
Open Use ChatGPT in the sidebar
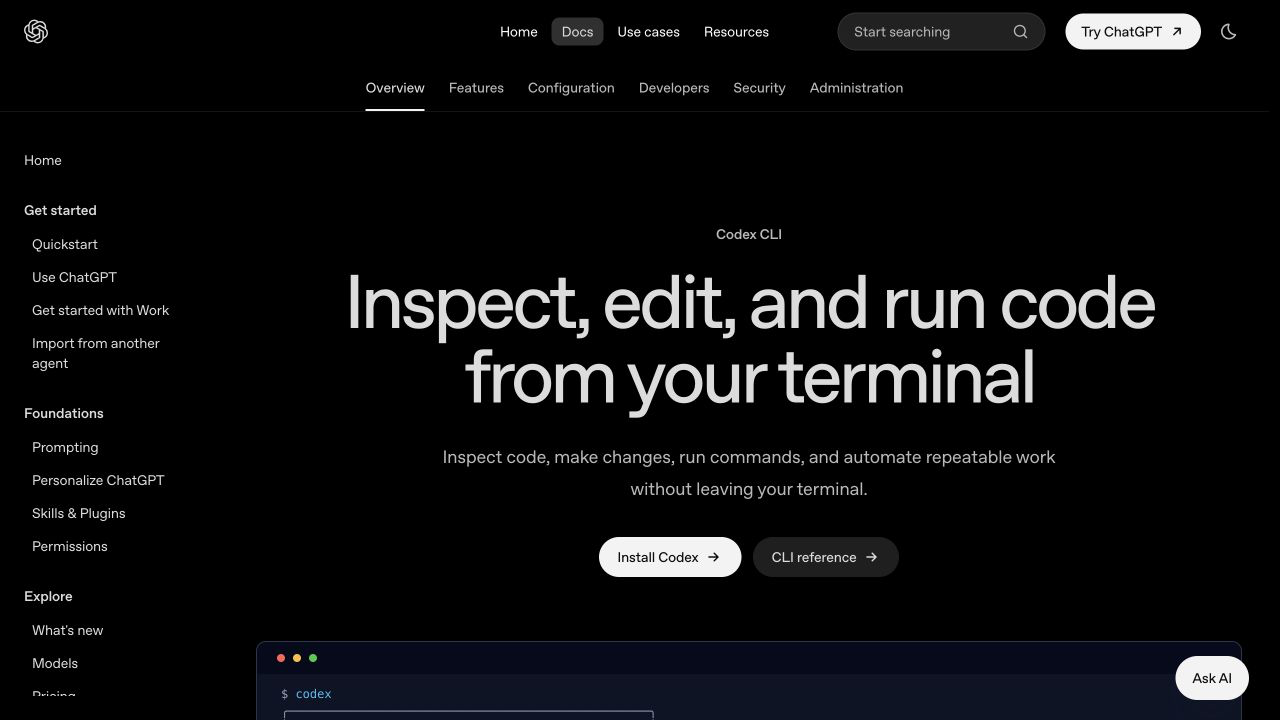(x=74, y=277)
